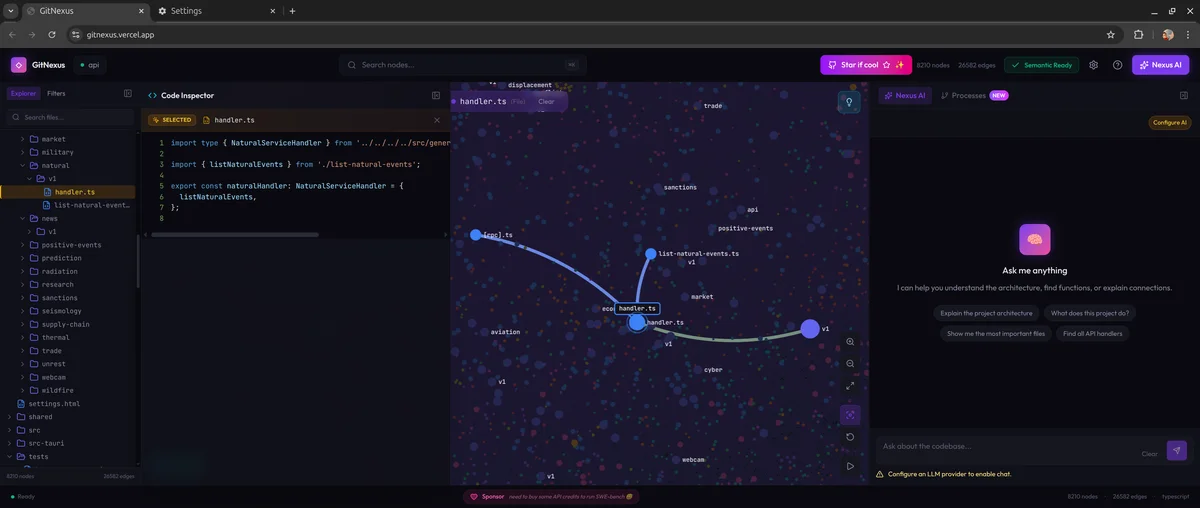Open the tab search dropdown arrow
This screenshot has width=1200, height=508.
coord(10,11)
